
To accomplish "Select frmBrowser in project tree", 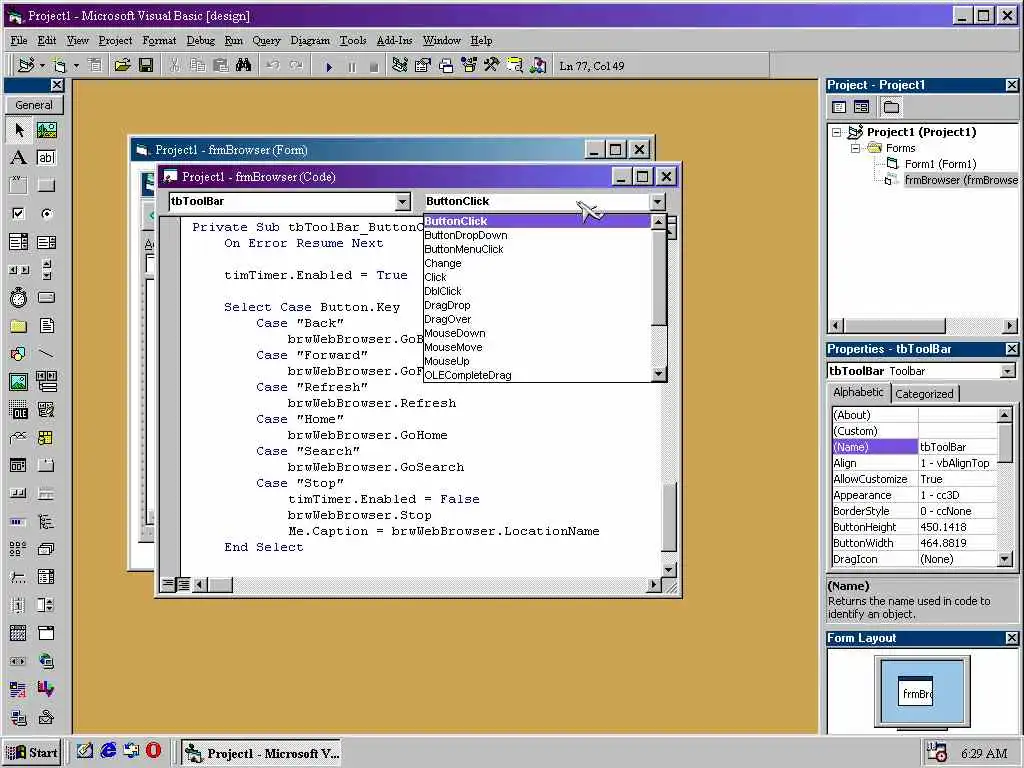I will click(x=959, y=180).
